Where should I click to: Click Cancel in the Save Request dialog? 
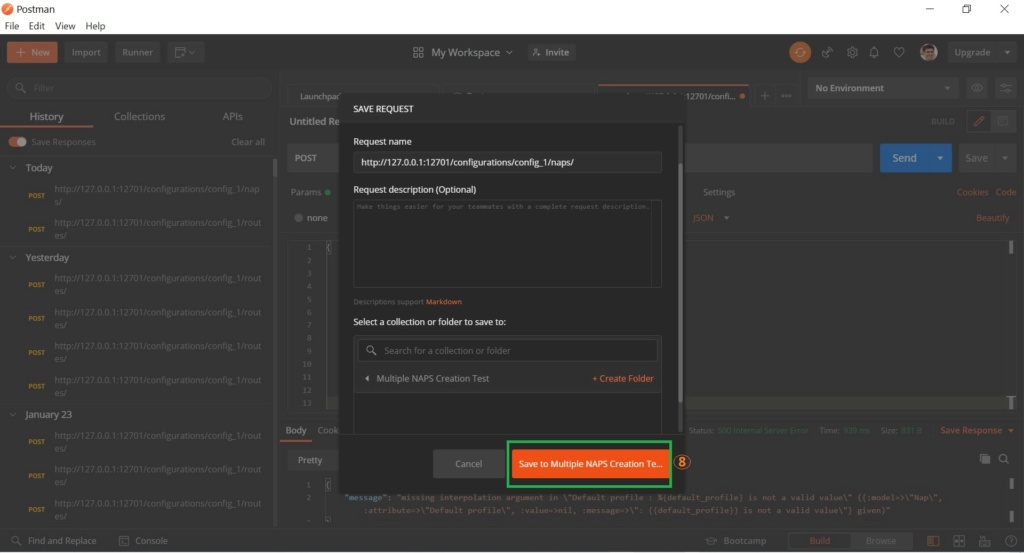[468, 464]
